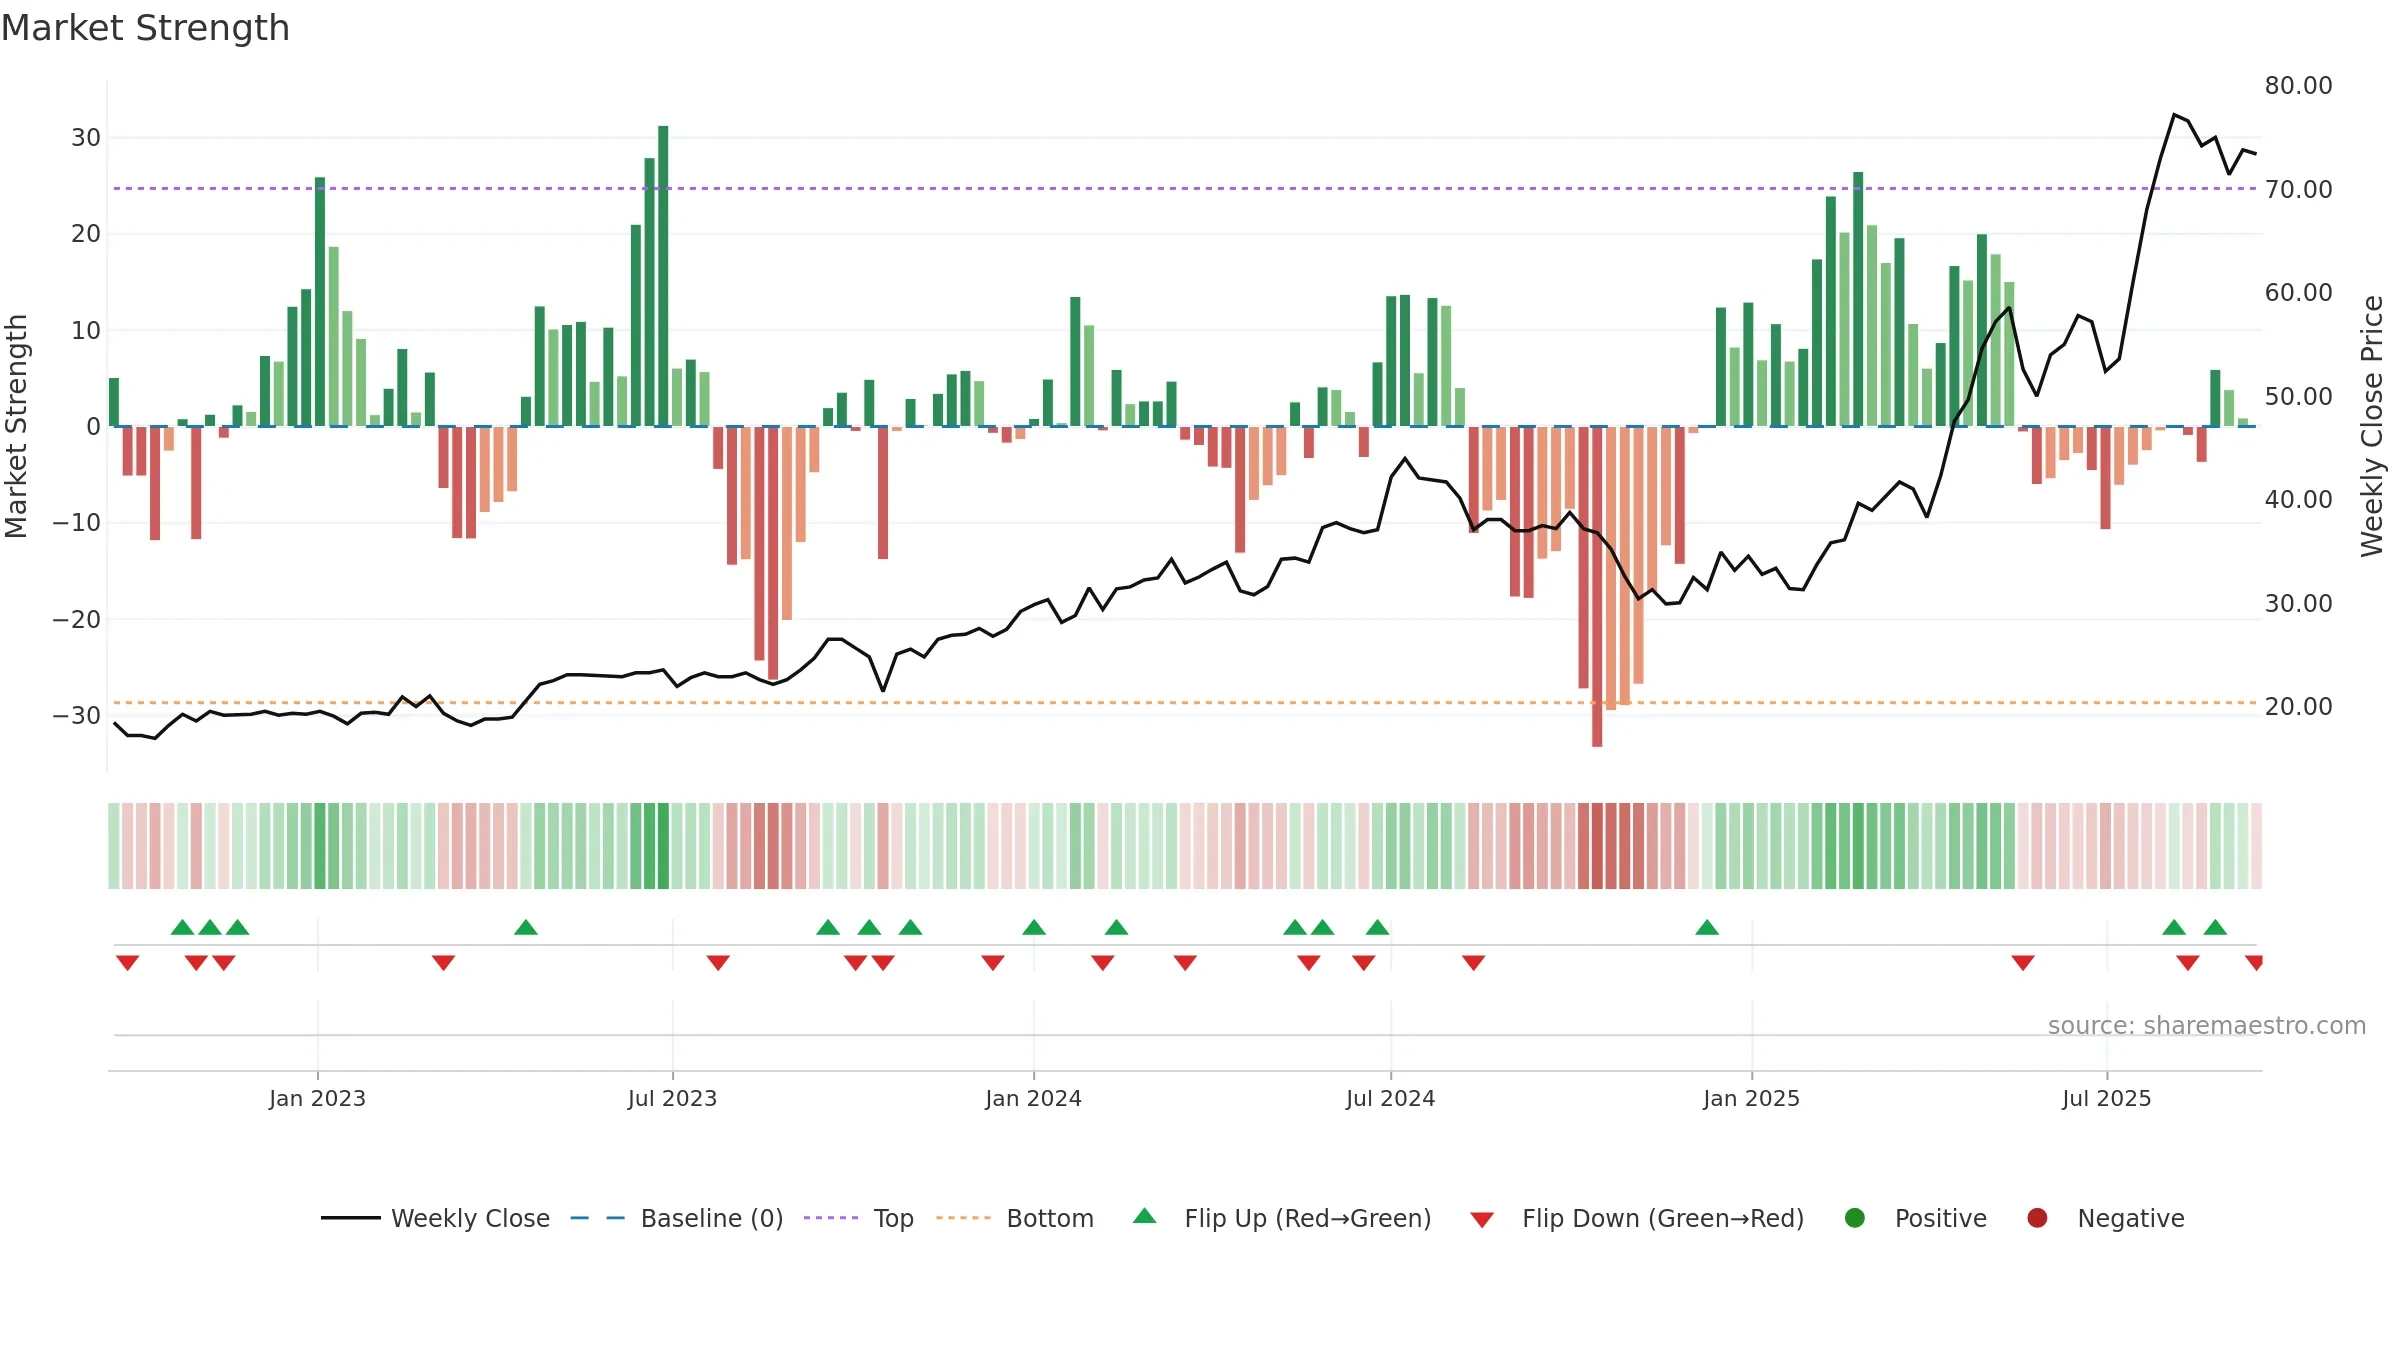Click the Weekly Close Price axis title
The width and height of the screenshot is (2400, 1350).
pos(2372,426)
